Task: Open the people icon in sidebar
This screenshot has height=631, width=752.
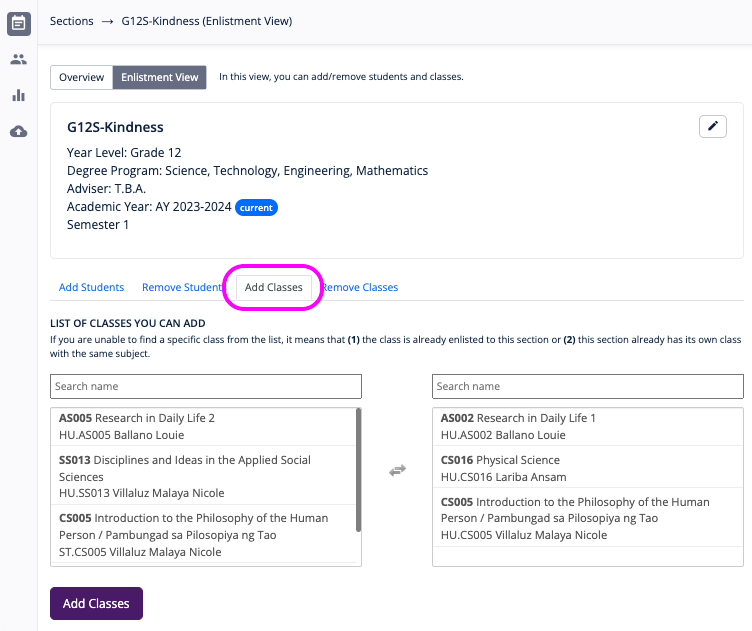Action: 18,59
